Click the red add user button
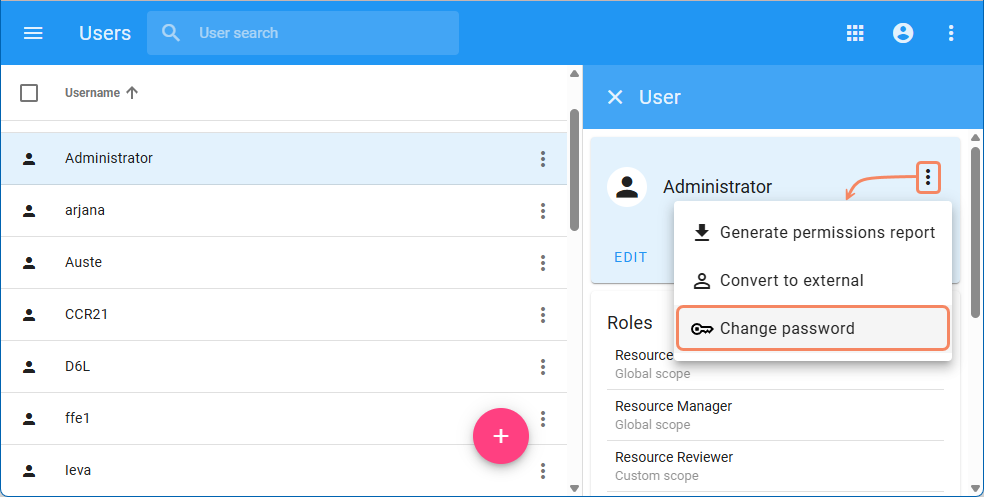 (x=500, y=436)
